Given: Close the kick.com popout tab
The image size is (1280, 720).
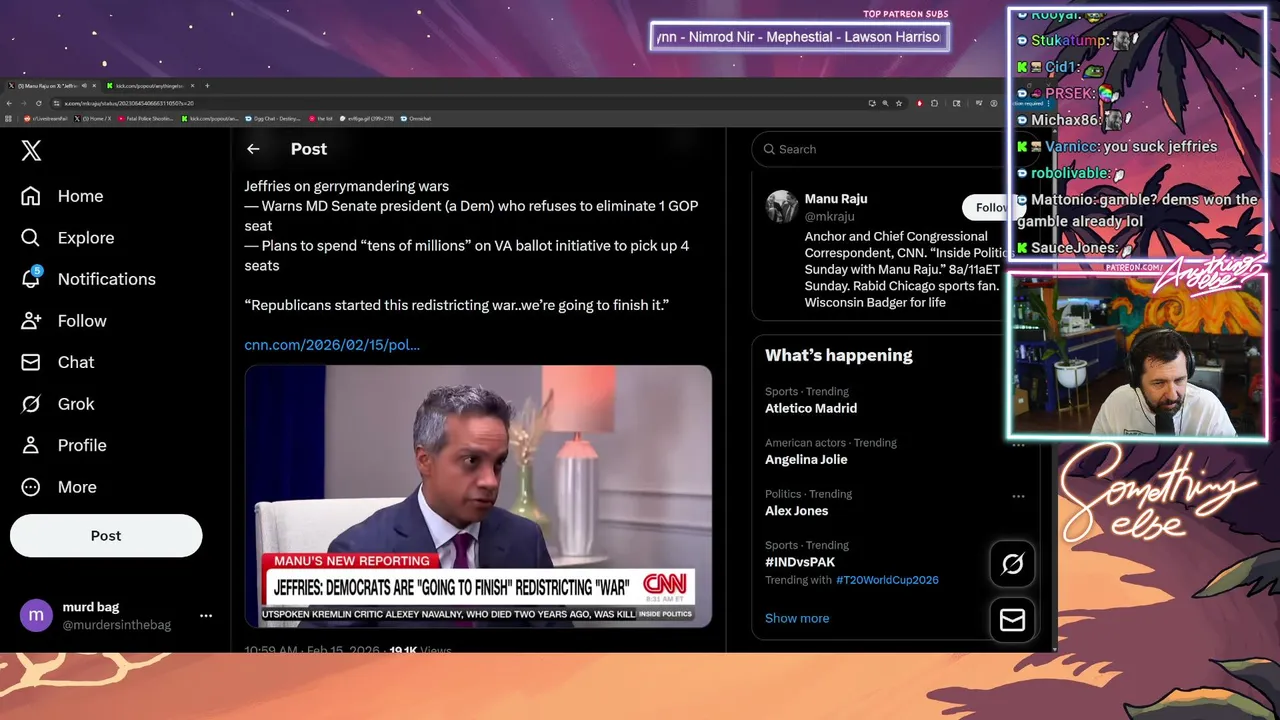Looking at the screenshot, I should click(x=193, y=86).
